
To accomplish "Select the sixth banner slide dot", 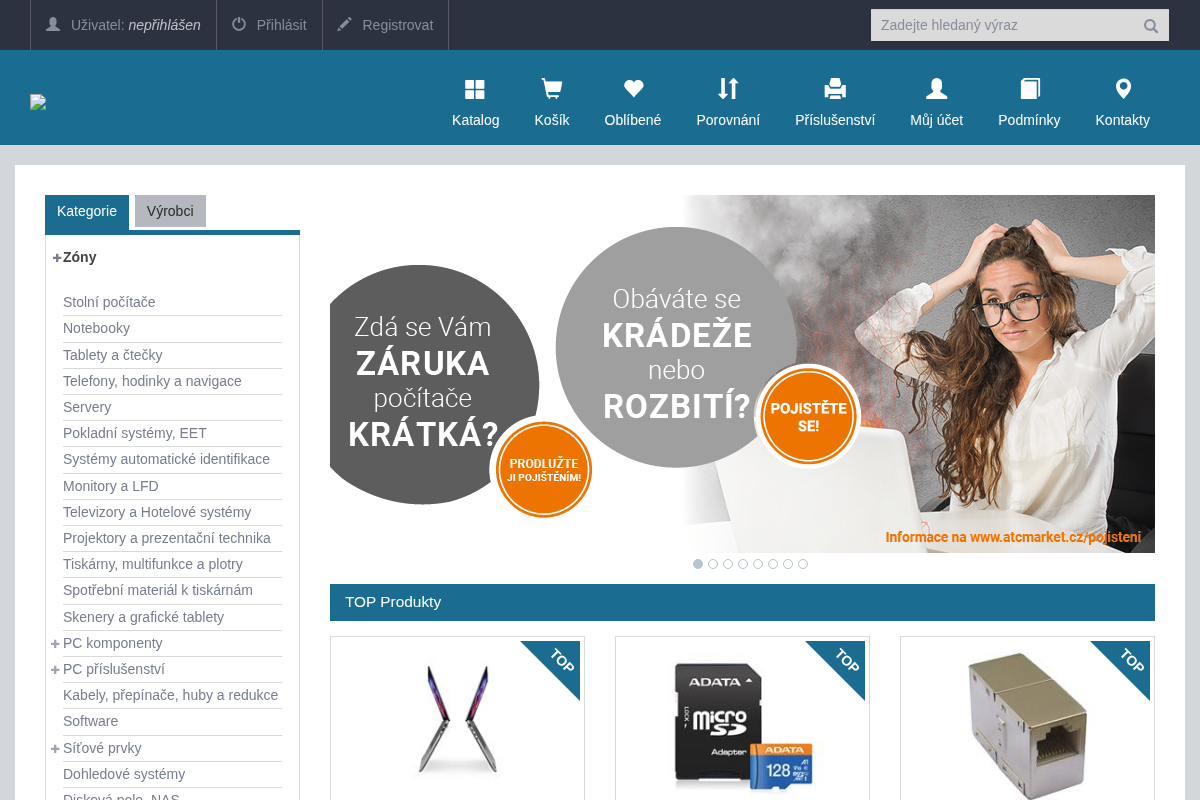I will (773, 564).
